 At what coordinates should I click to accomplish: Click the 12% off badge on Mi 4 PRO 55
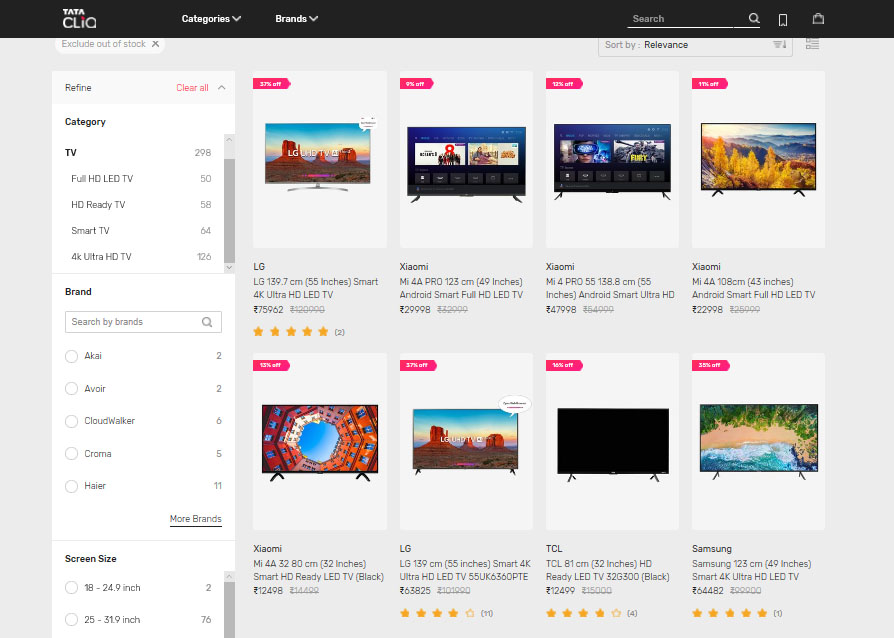click(564, 84)
